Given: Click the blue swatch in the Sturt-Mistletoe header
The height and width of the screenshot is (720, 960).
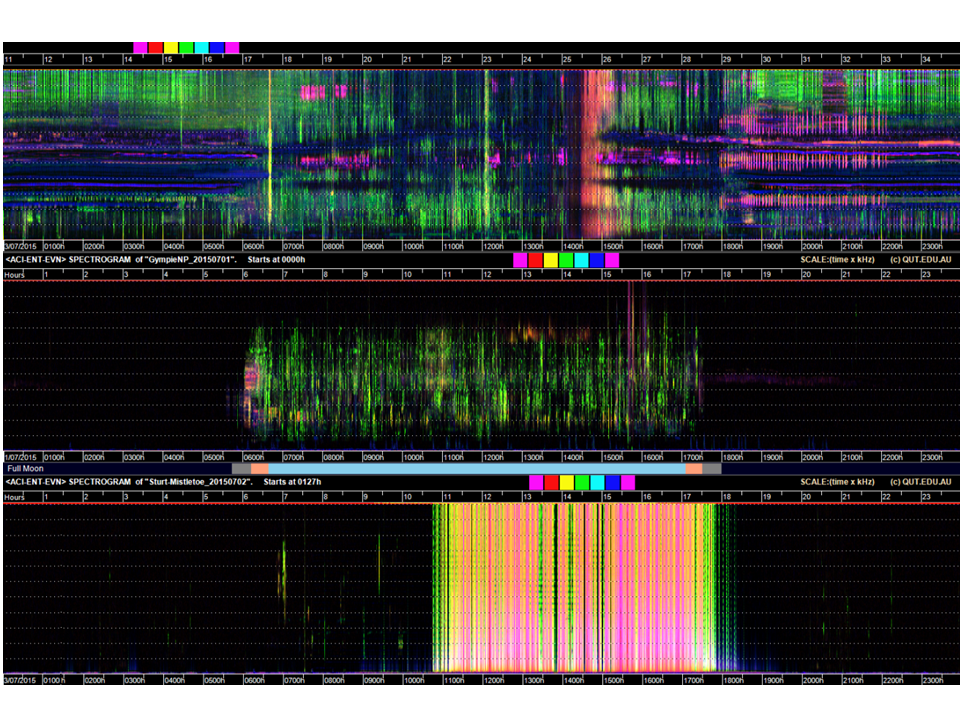Looking at the screenshot, I should (x=613, y=482).
